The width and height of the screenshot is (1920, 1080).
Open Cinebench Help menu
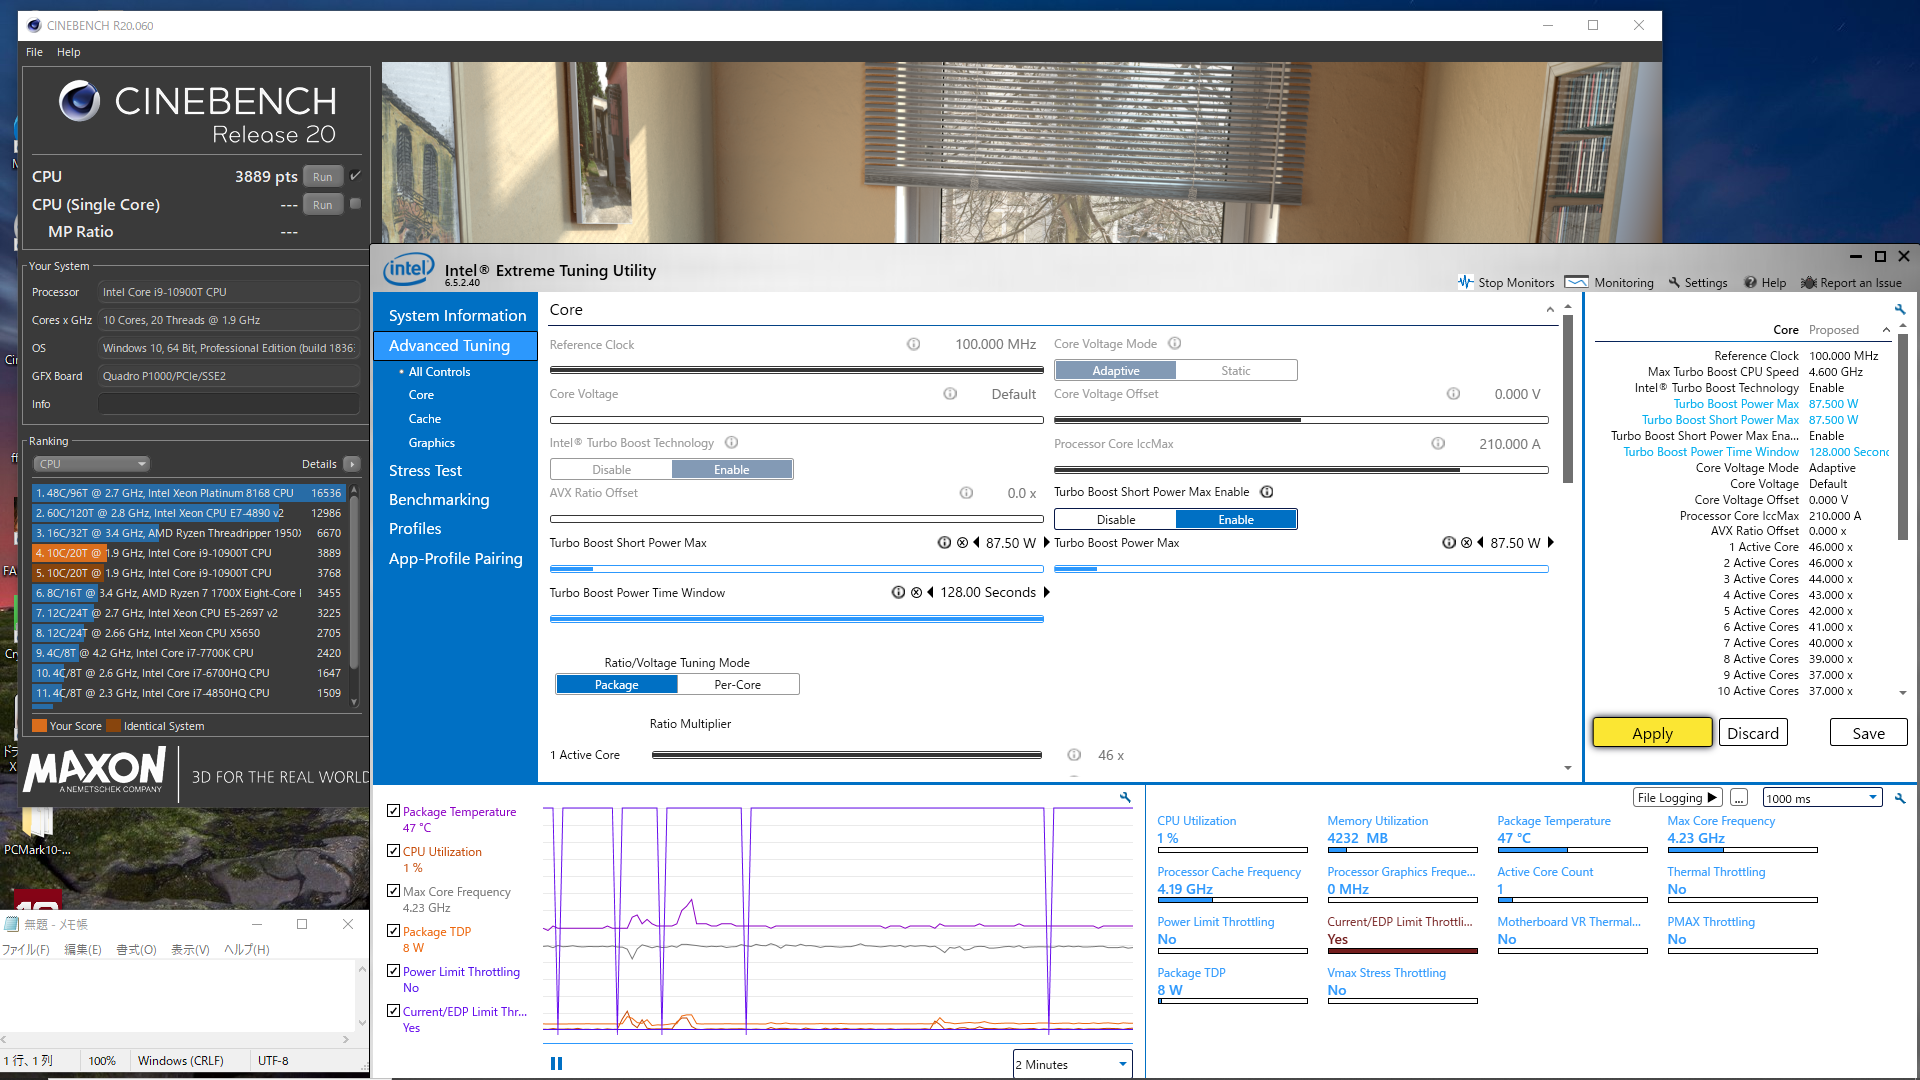68,52
